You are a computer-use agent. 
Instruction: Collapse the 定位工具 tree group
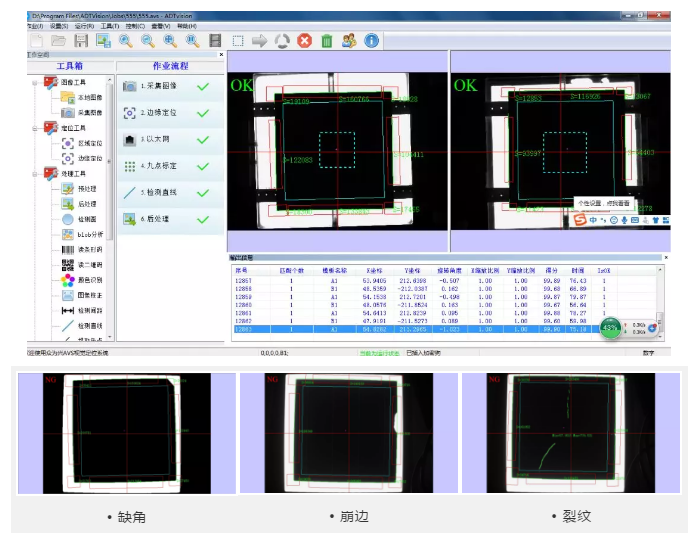click(35, 128)
